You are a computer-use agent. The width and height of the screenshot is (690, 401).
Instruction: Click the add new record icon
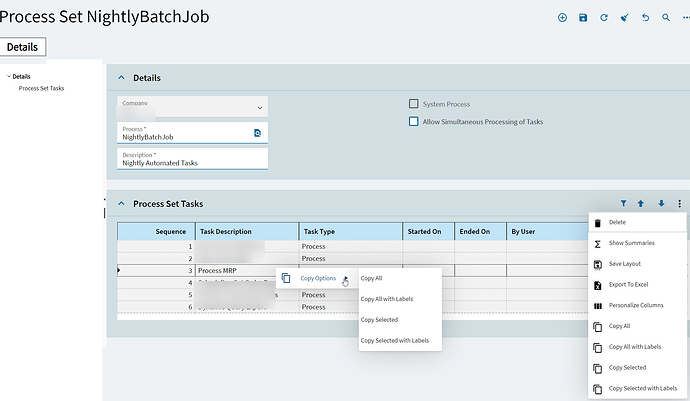click(x=562, y=17)
